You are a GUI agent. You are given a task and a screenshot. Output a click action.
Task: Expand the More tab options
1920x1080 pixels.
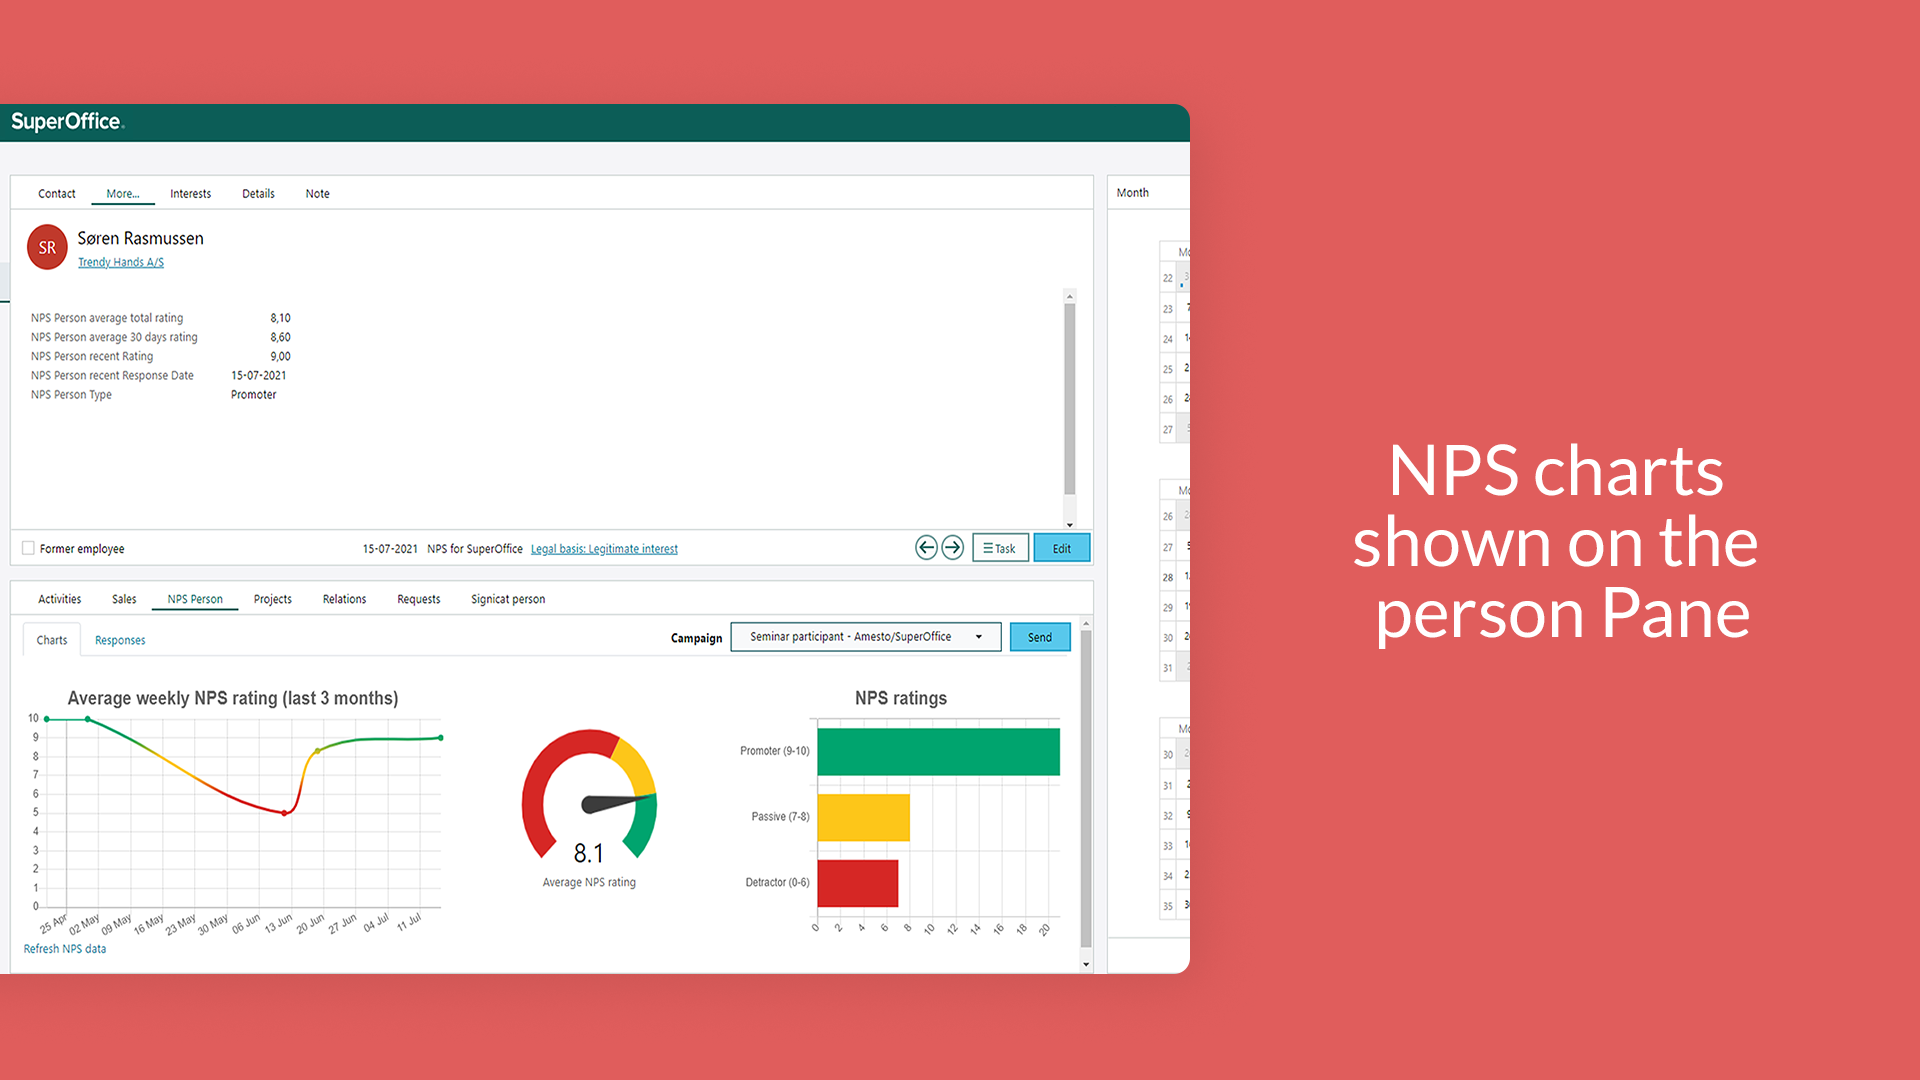(x=123, y=194)
